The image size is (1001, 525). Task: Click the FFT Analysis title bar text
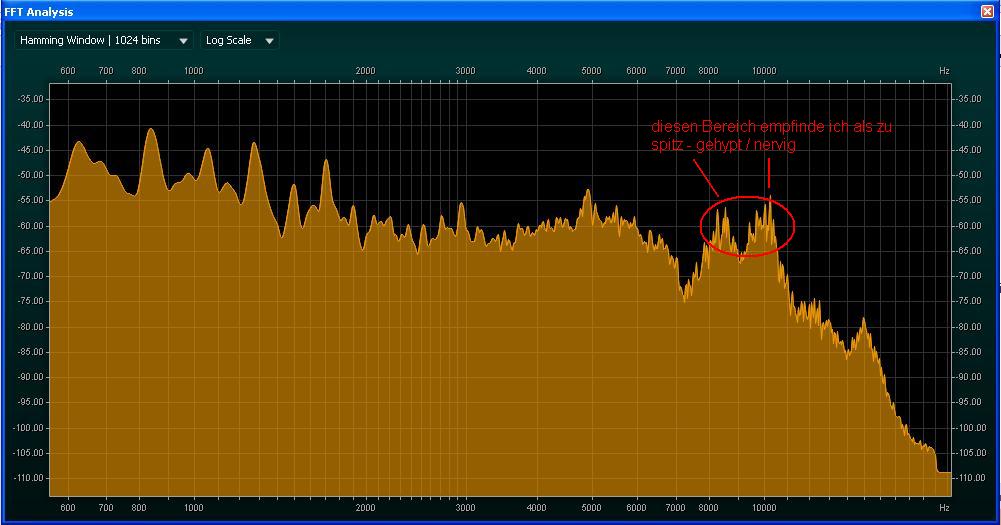(39, 12)
